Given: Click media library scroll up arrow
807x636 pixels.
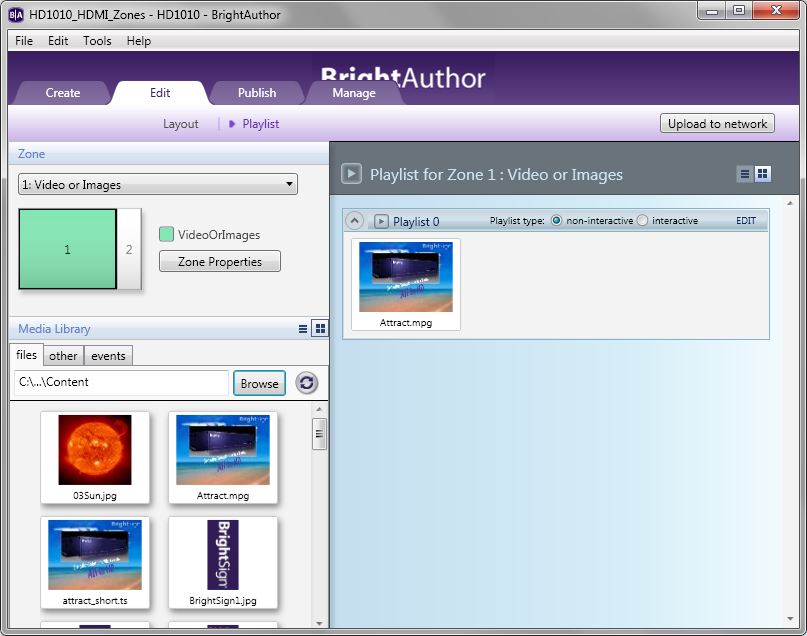Looking at the screenshot, I should pyautogui.click(x=319, y=410).
